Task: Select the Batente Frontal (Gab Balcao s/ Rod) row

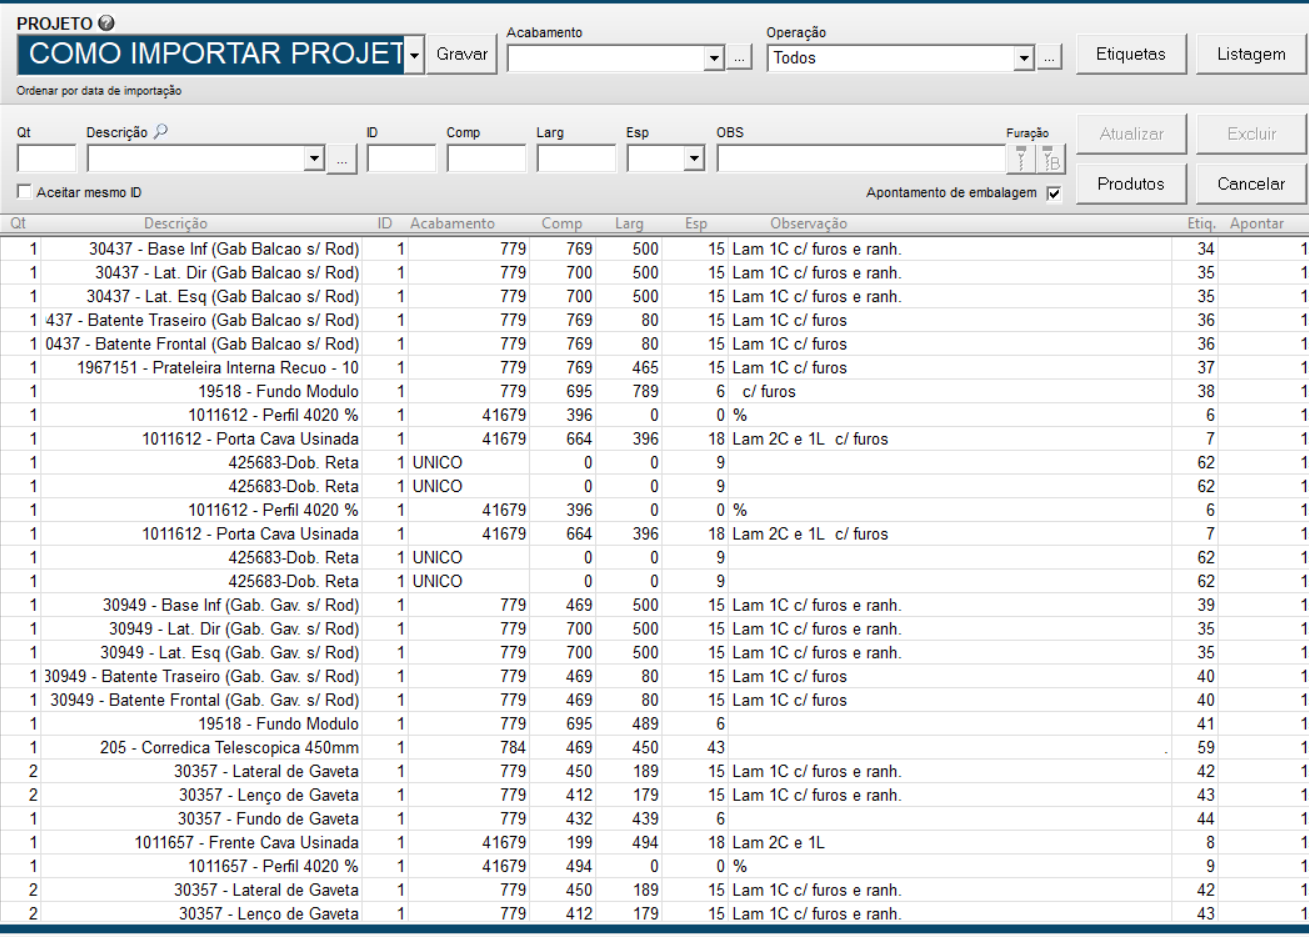Action: (654, 344)
